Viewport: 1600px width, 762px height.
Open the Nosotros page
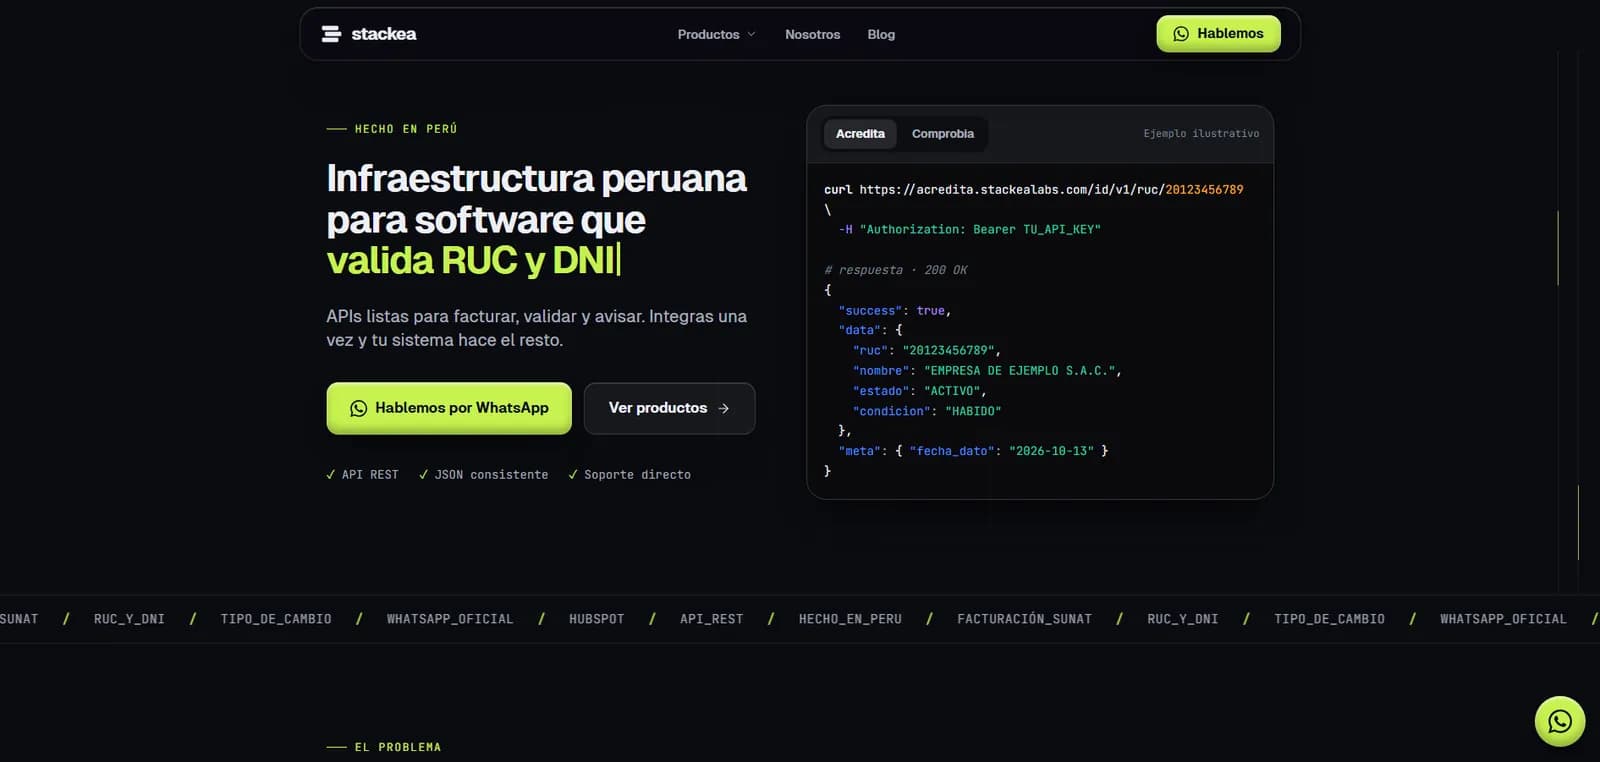[x=812, y=34]
